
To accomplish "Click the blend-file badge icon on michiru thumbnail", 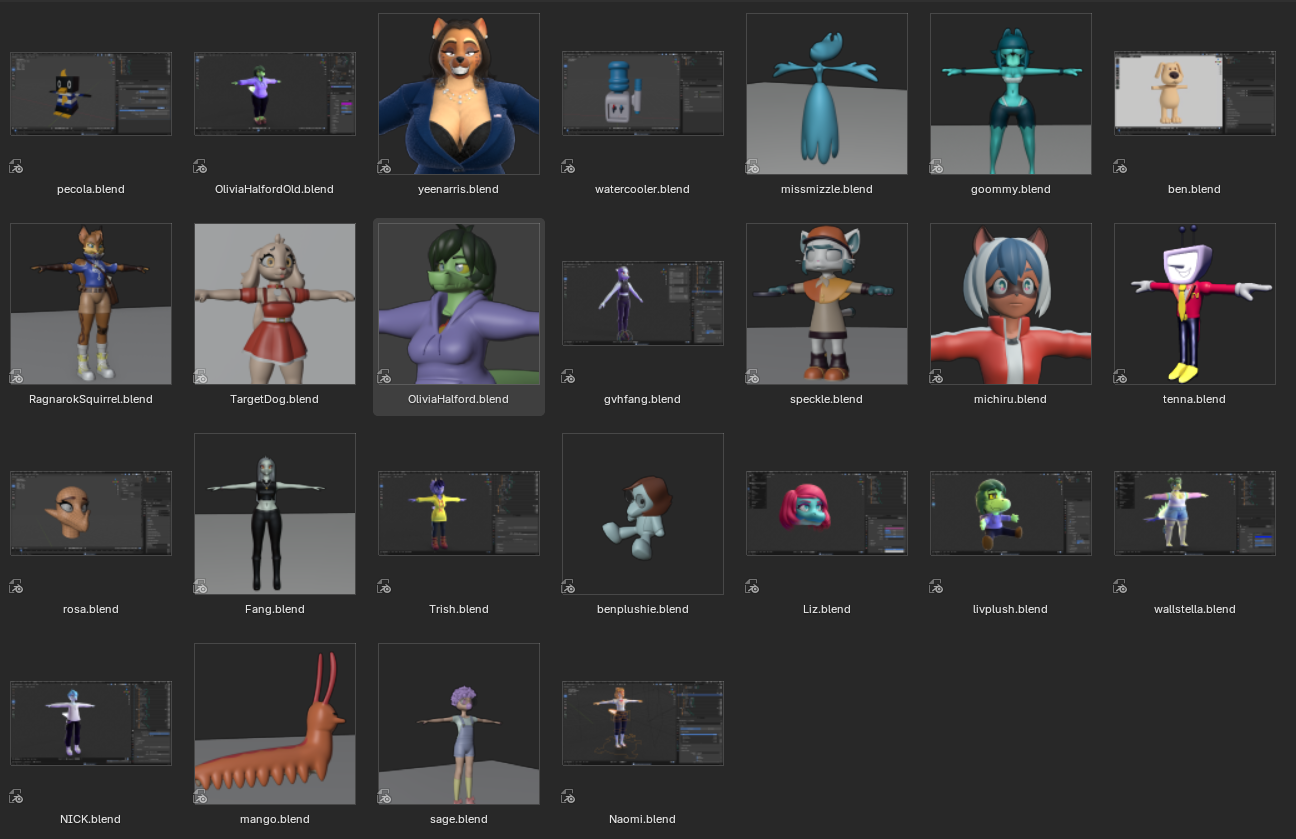I will pos(936,377).
